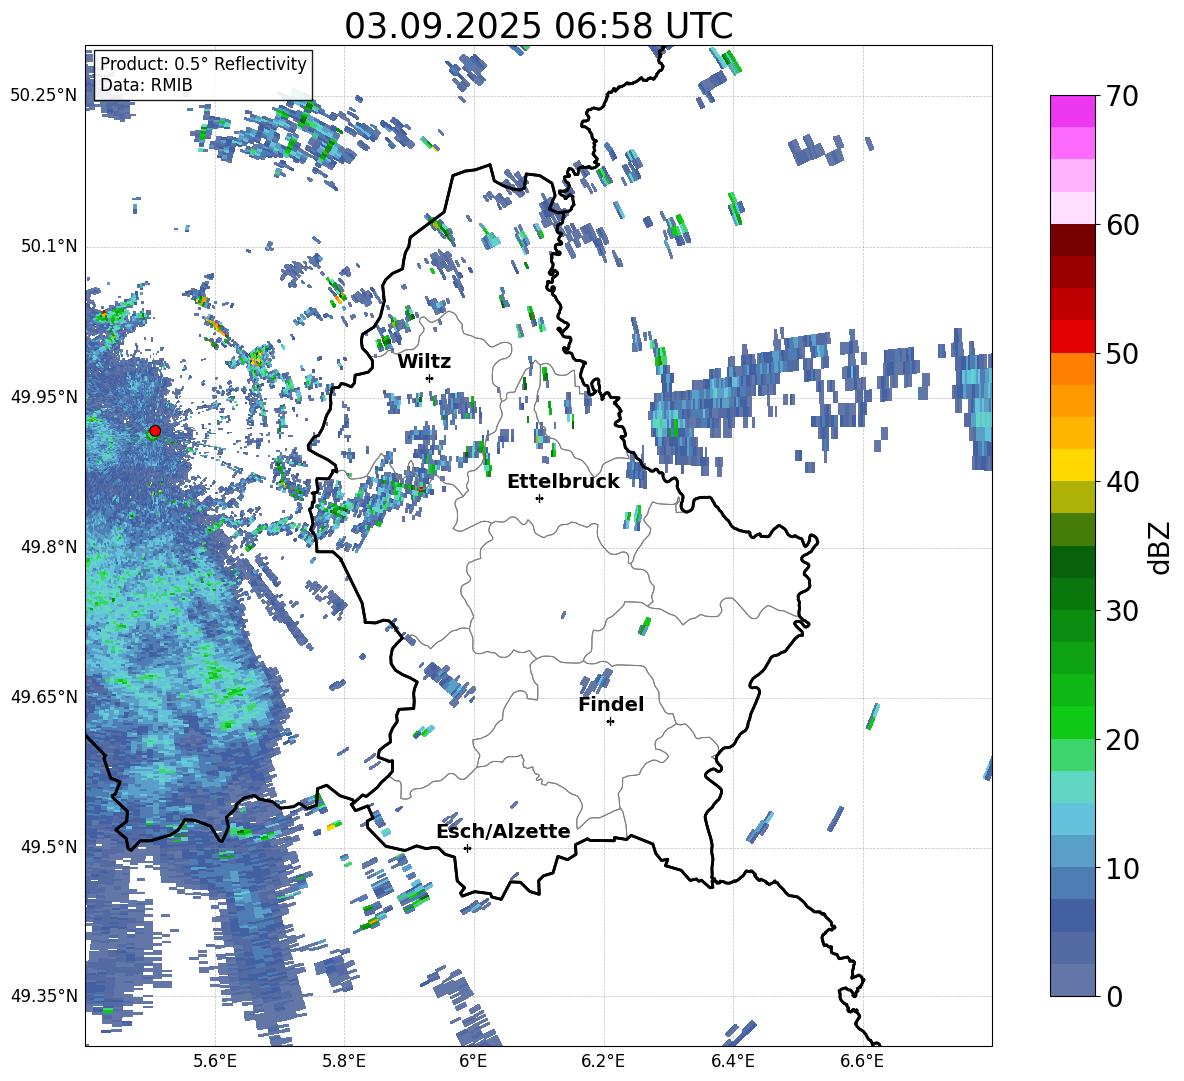
Task: Click the 70 value on the colorbar
Action: 1122,96
